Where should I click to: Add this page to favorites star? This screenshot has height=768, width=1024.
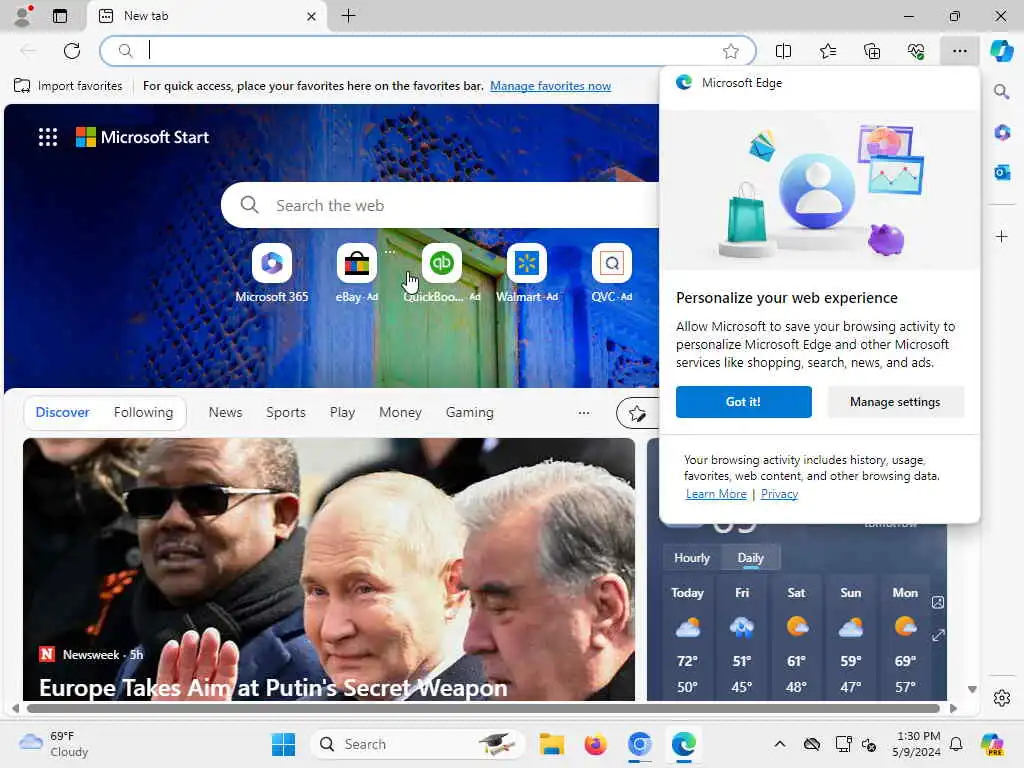(731, 51)
